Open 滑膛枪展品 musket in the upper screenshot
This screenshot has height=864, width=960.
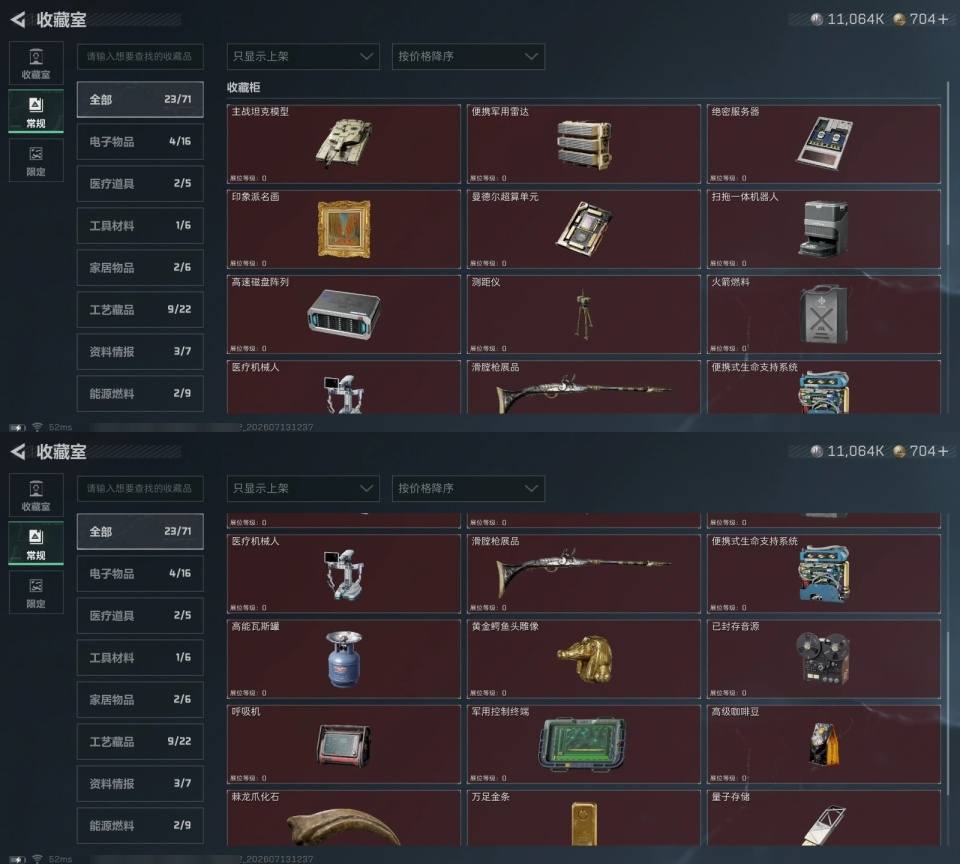(583, 387)
